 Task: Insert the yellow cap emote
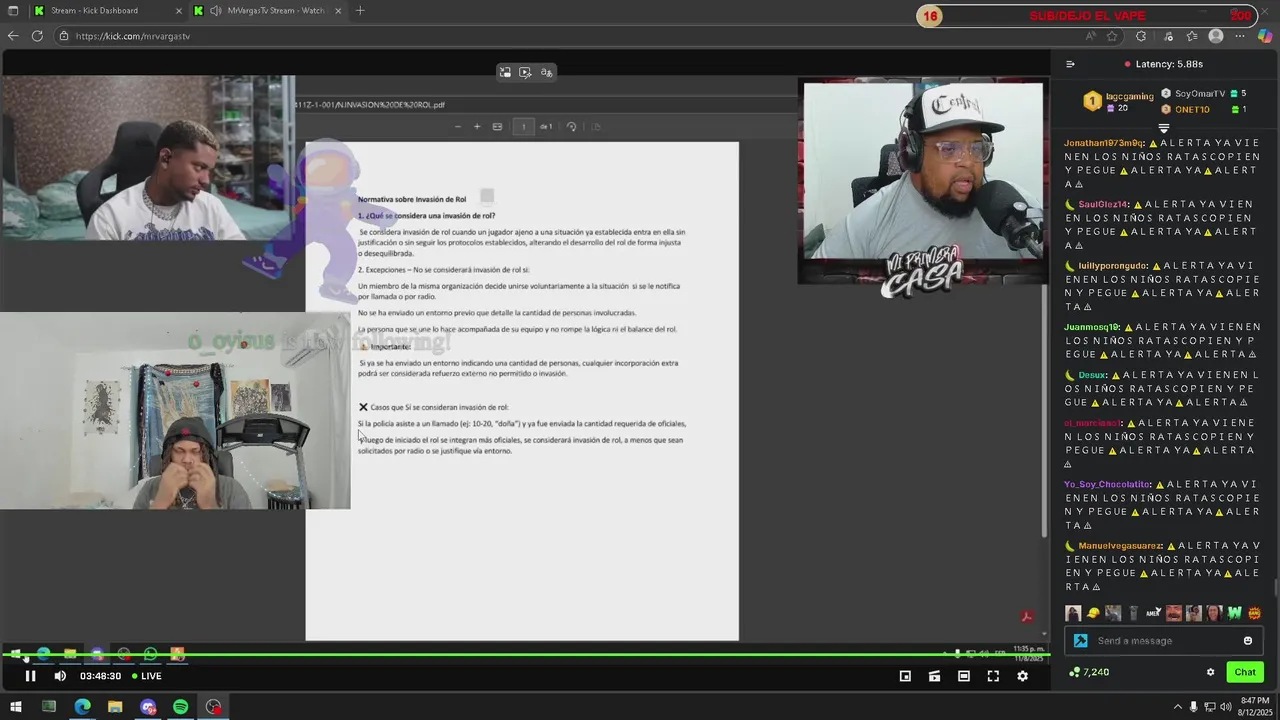click(x=1093, y=613)
